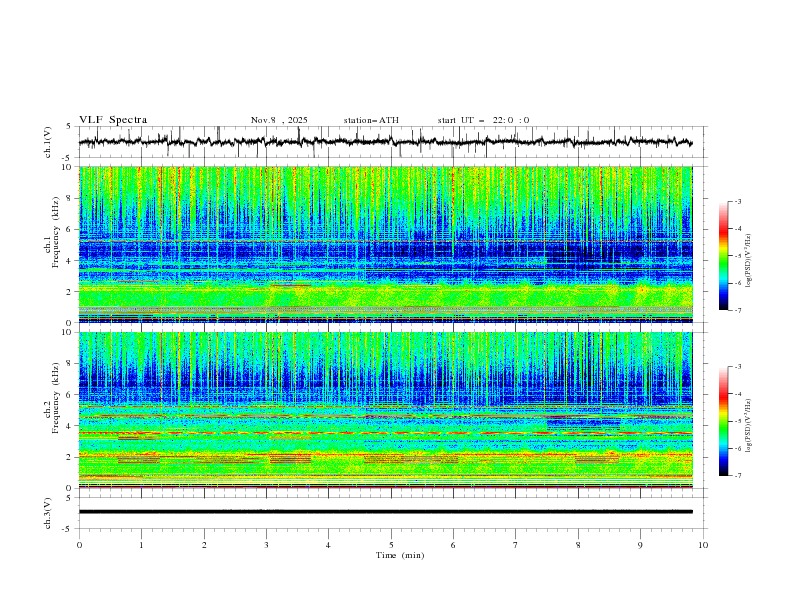The height and width of the screenshot is (612, 792).
Task: Click the ch.1 voltage waveform trace
Action: click(385, 142)
